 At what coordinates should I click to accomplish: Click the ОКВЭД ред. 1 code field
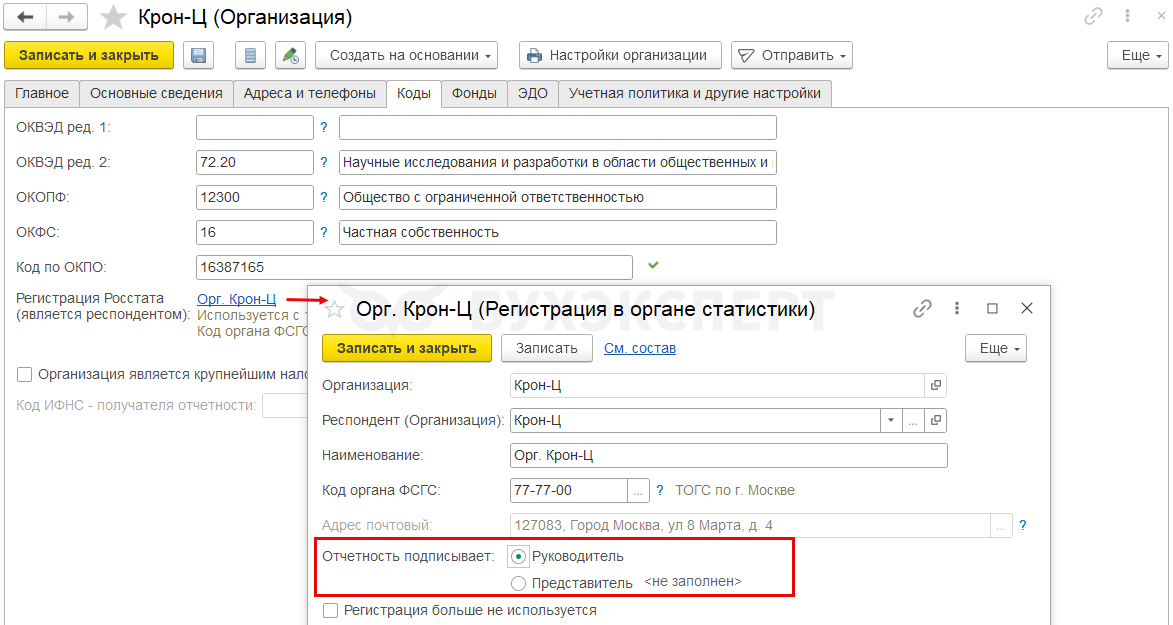254,127
